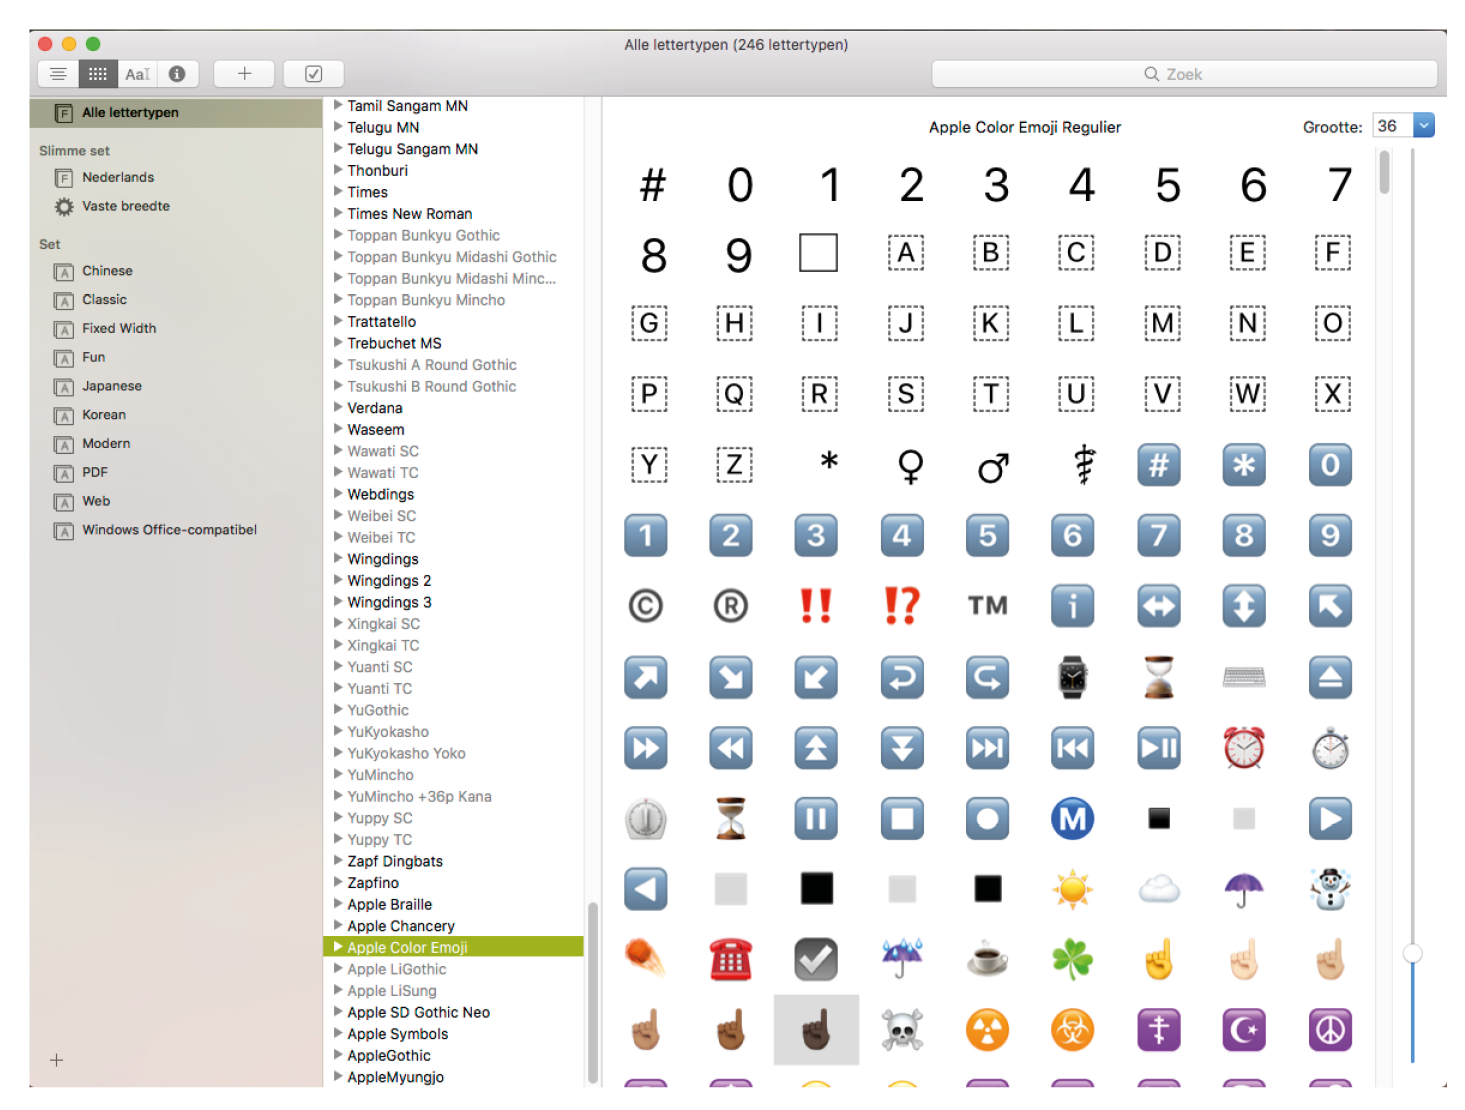Open the Grootte size dropdown
1465x1110 pixels.
(1424, 126)
